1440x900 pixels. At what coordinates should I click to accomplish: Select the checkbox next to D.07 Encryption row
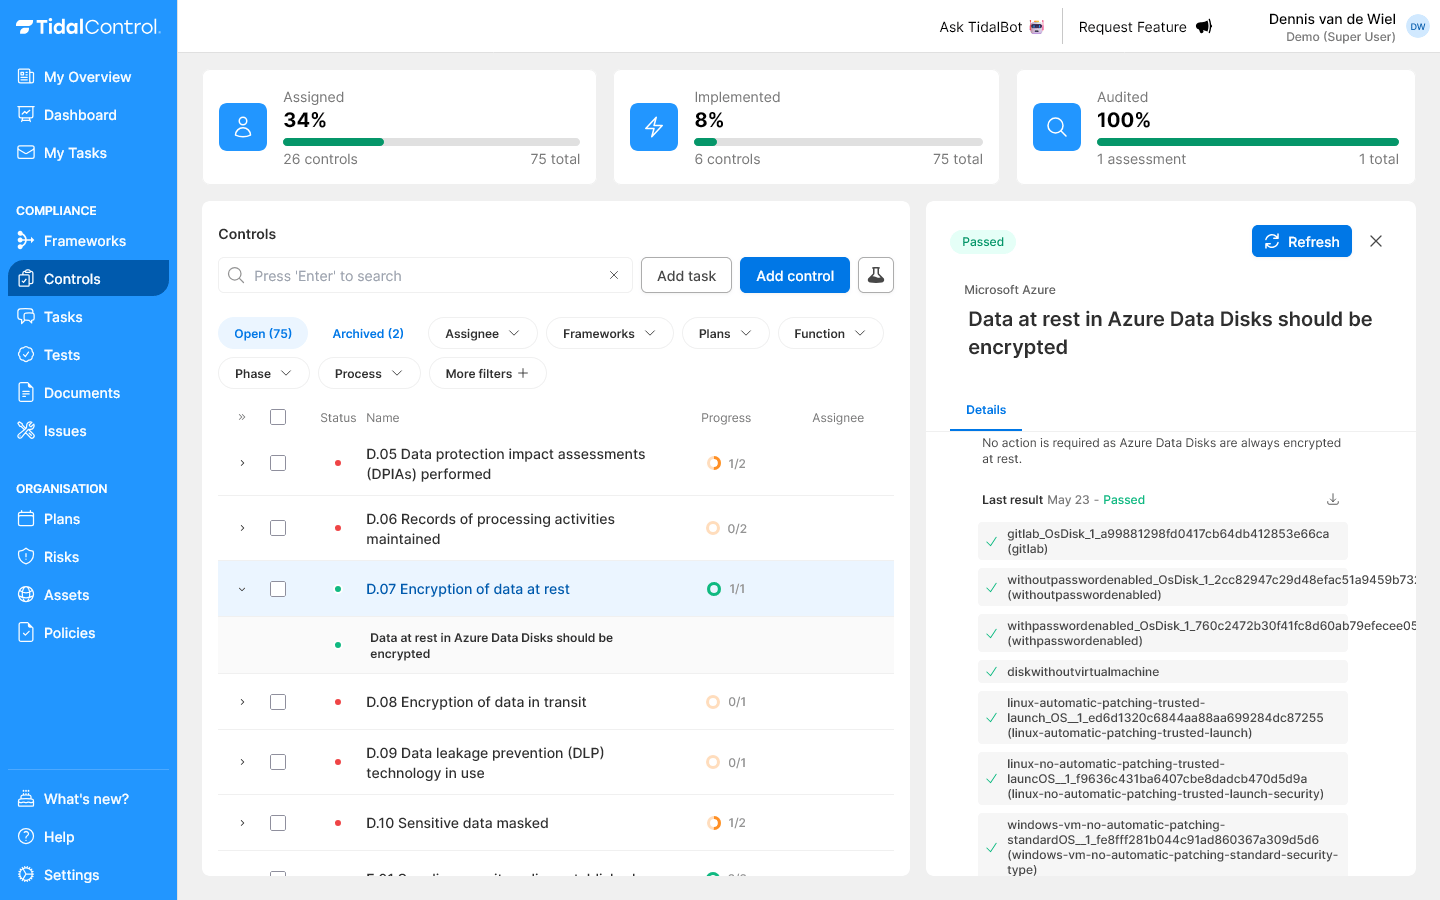278,589
